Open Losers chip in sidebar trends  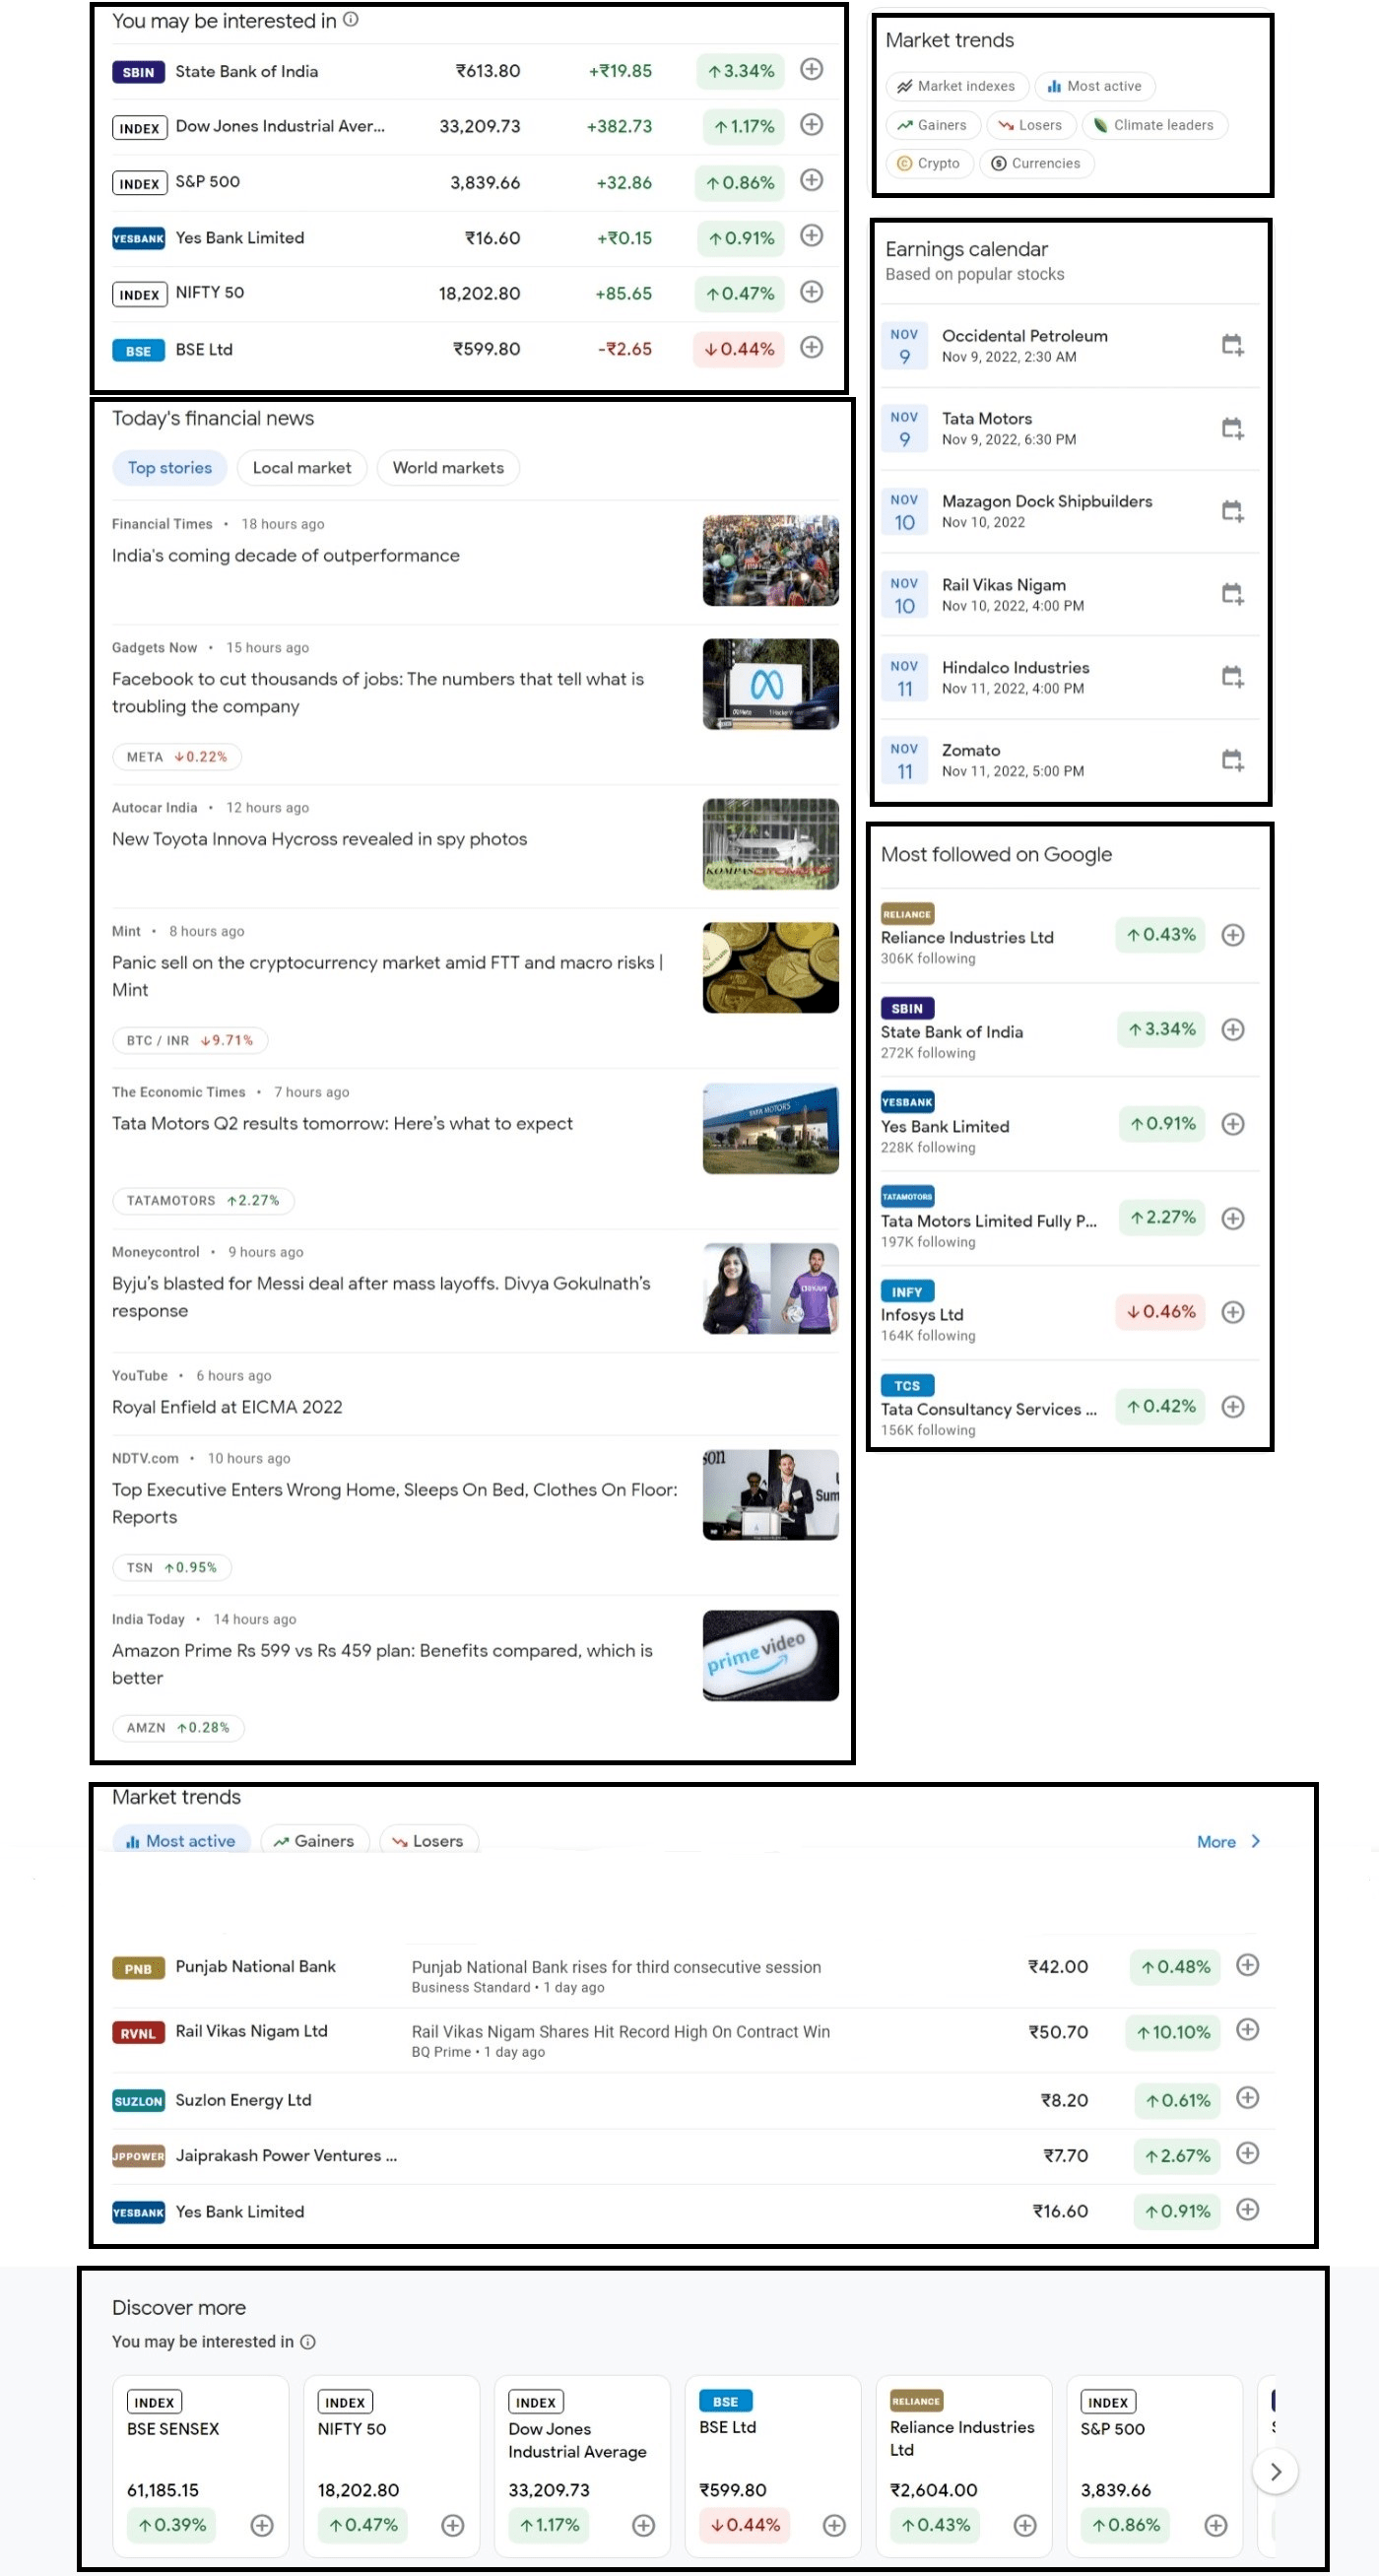point(1031,125)
